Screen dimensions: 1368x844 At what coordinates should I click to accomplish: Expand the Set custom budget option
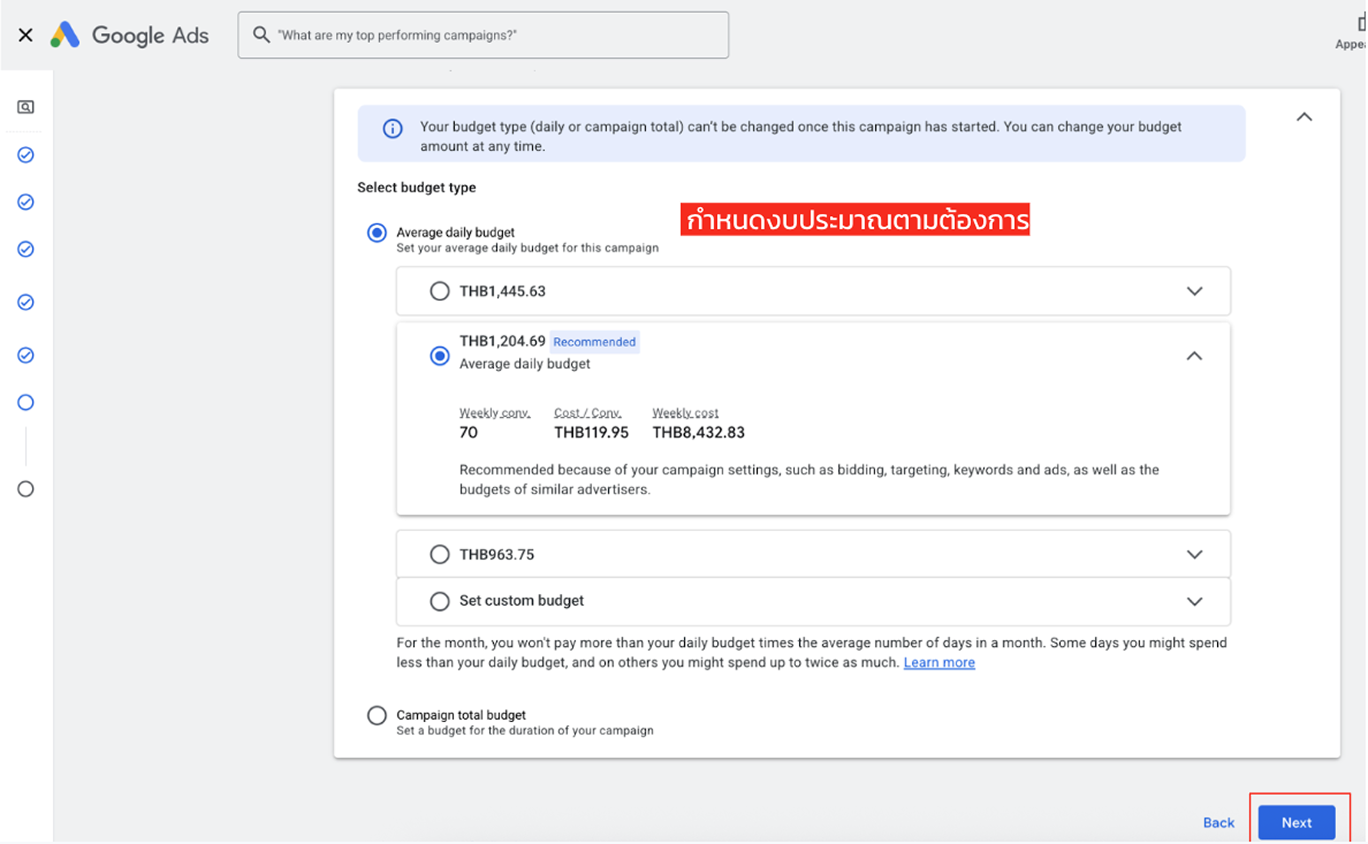(x=1194, y=601)
